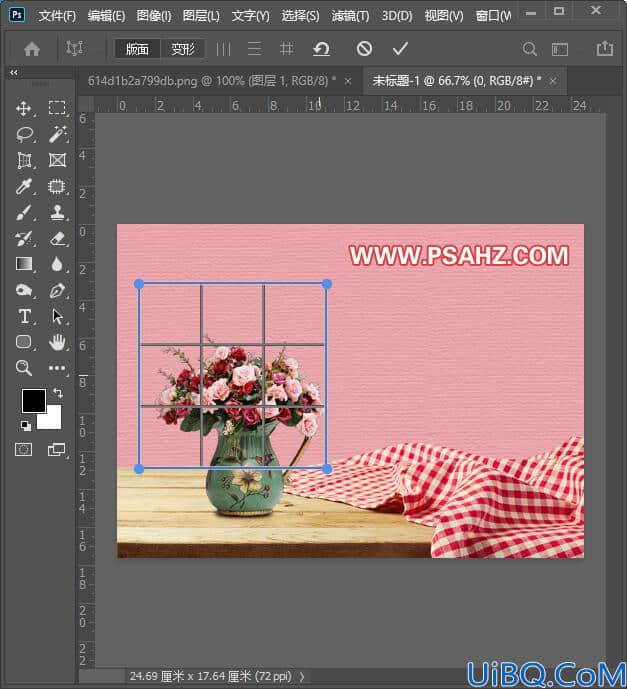Straighten lines horizontally in options bar
Viewport: 627px width, 689px height.
click(254, 49)
